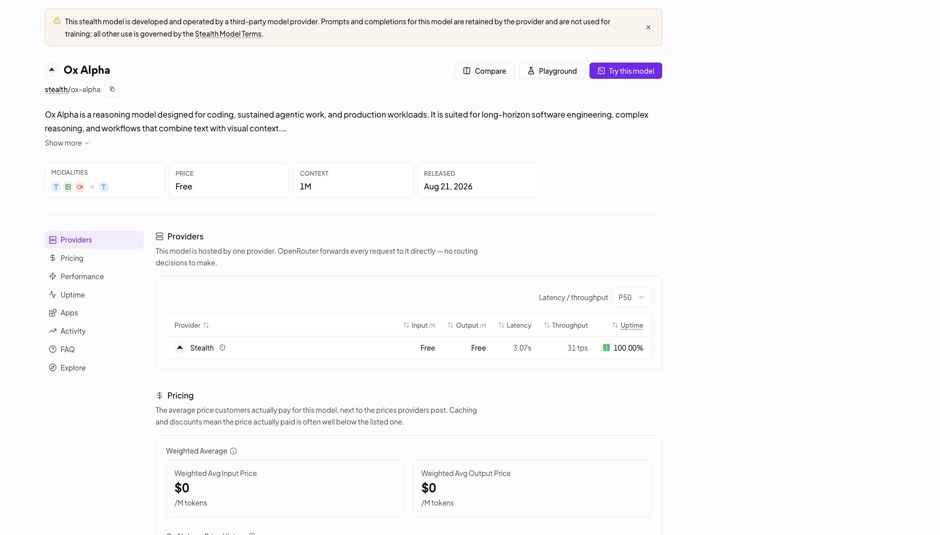This screenshot has width=940, height=535.
Task: Click the Ox Alpha model logo icon
Action: point(52,70)
